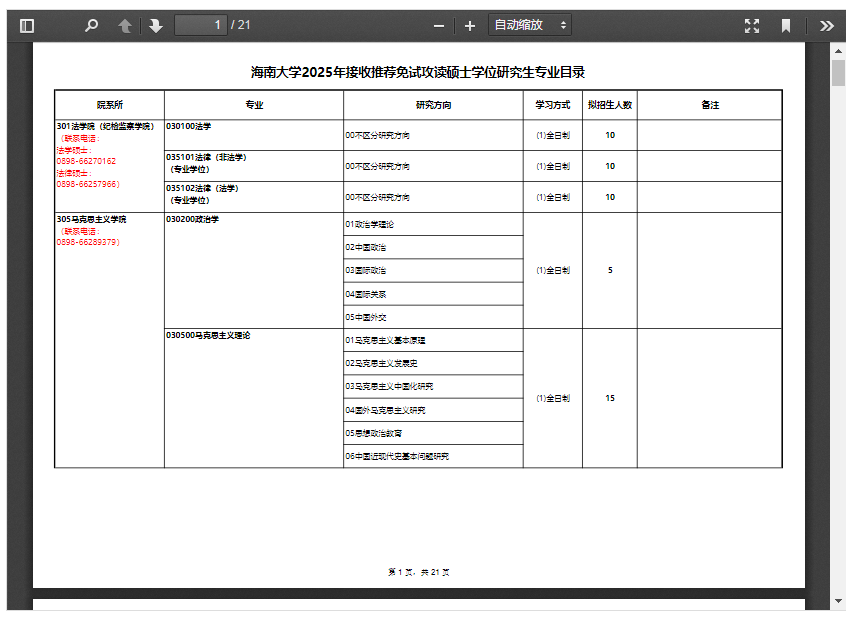Screen dimensions: 857x620
Task: Click the 研究方向 column header
Action: tap(433, 105)
